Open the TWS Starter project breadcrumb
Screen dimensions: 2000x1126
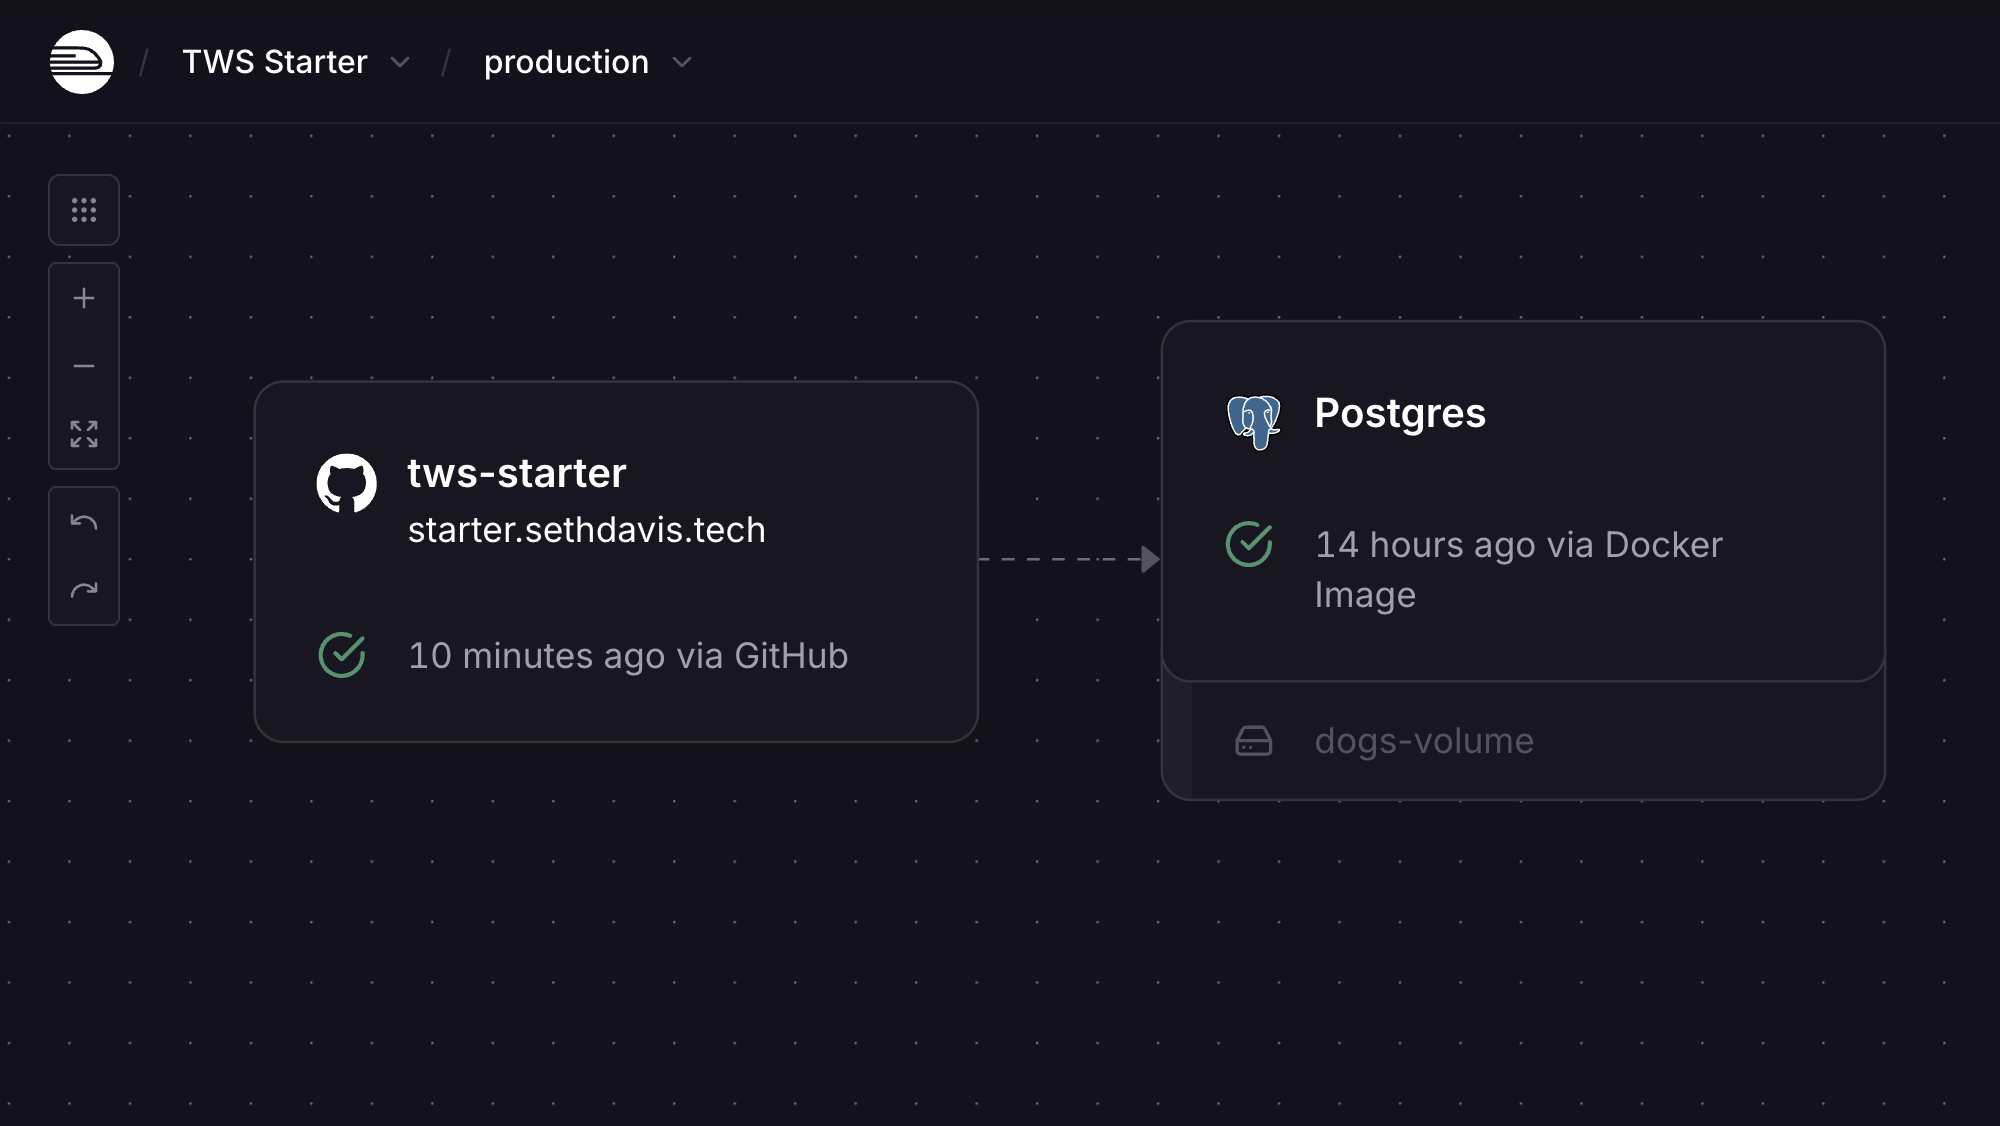point(275,62)
